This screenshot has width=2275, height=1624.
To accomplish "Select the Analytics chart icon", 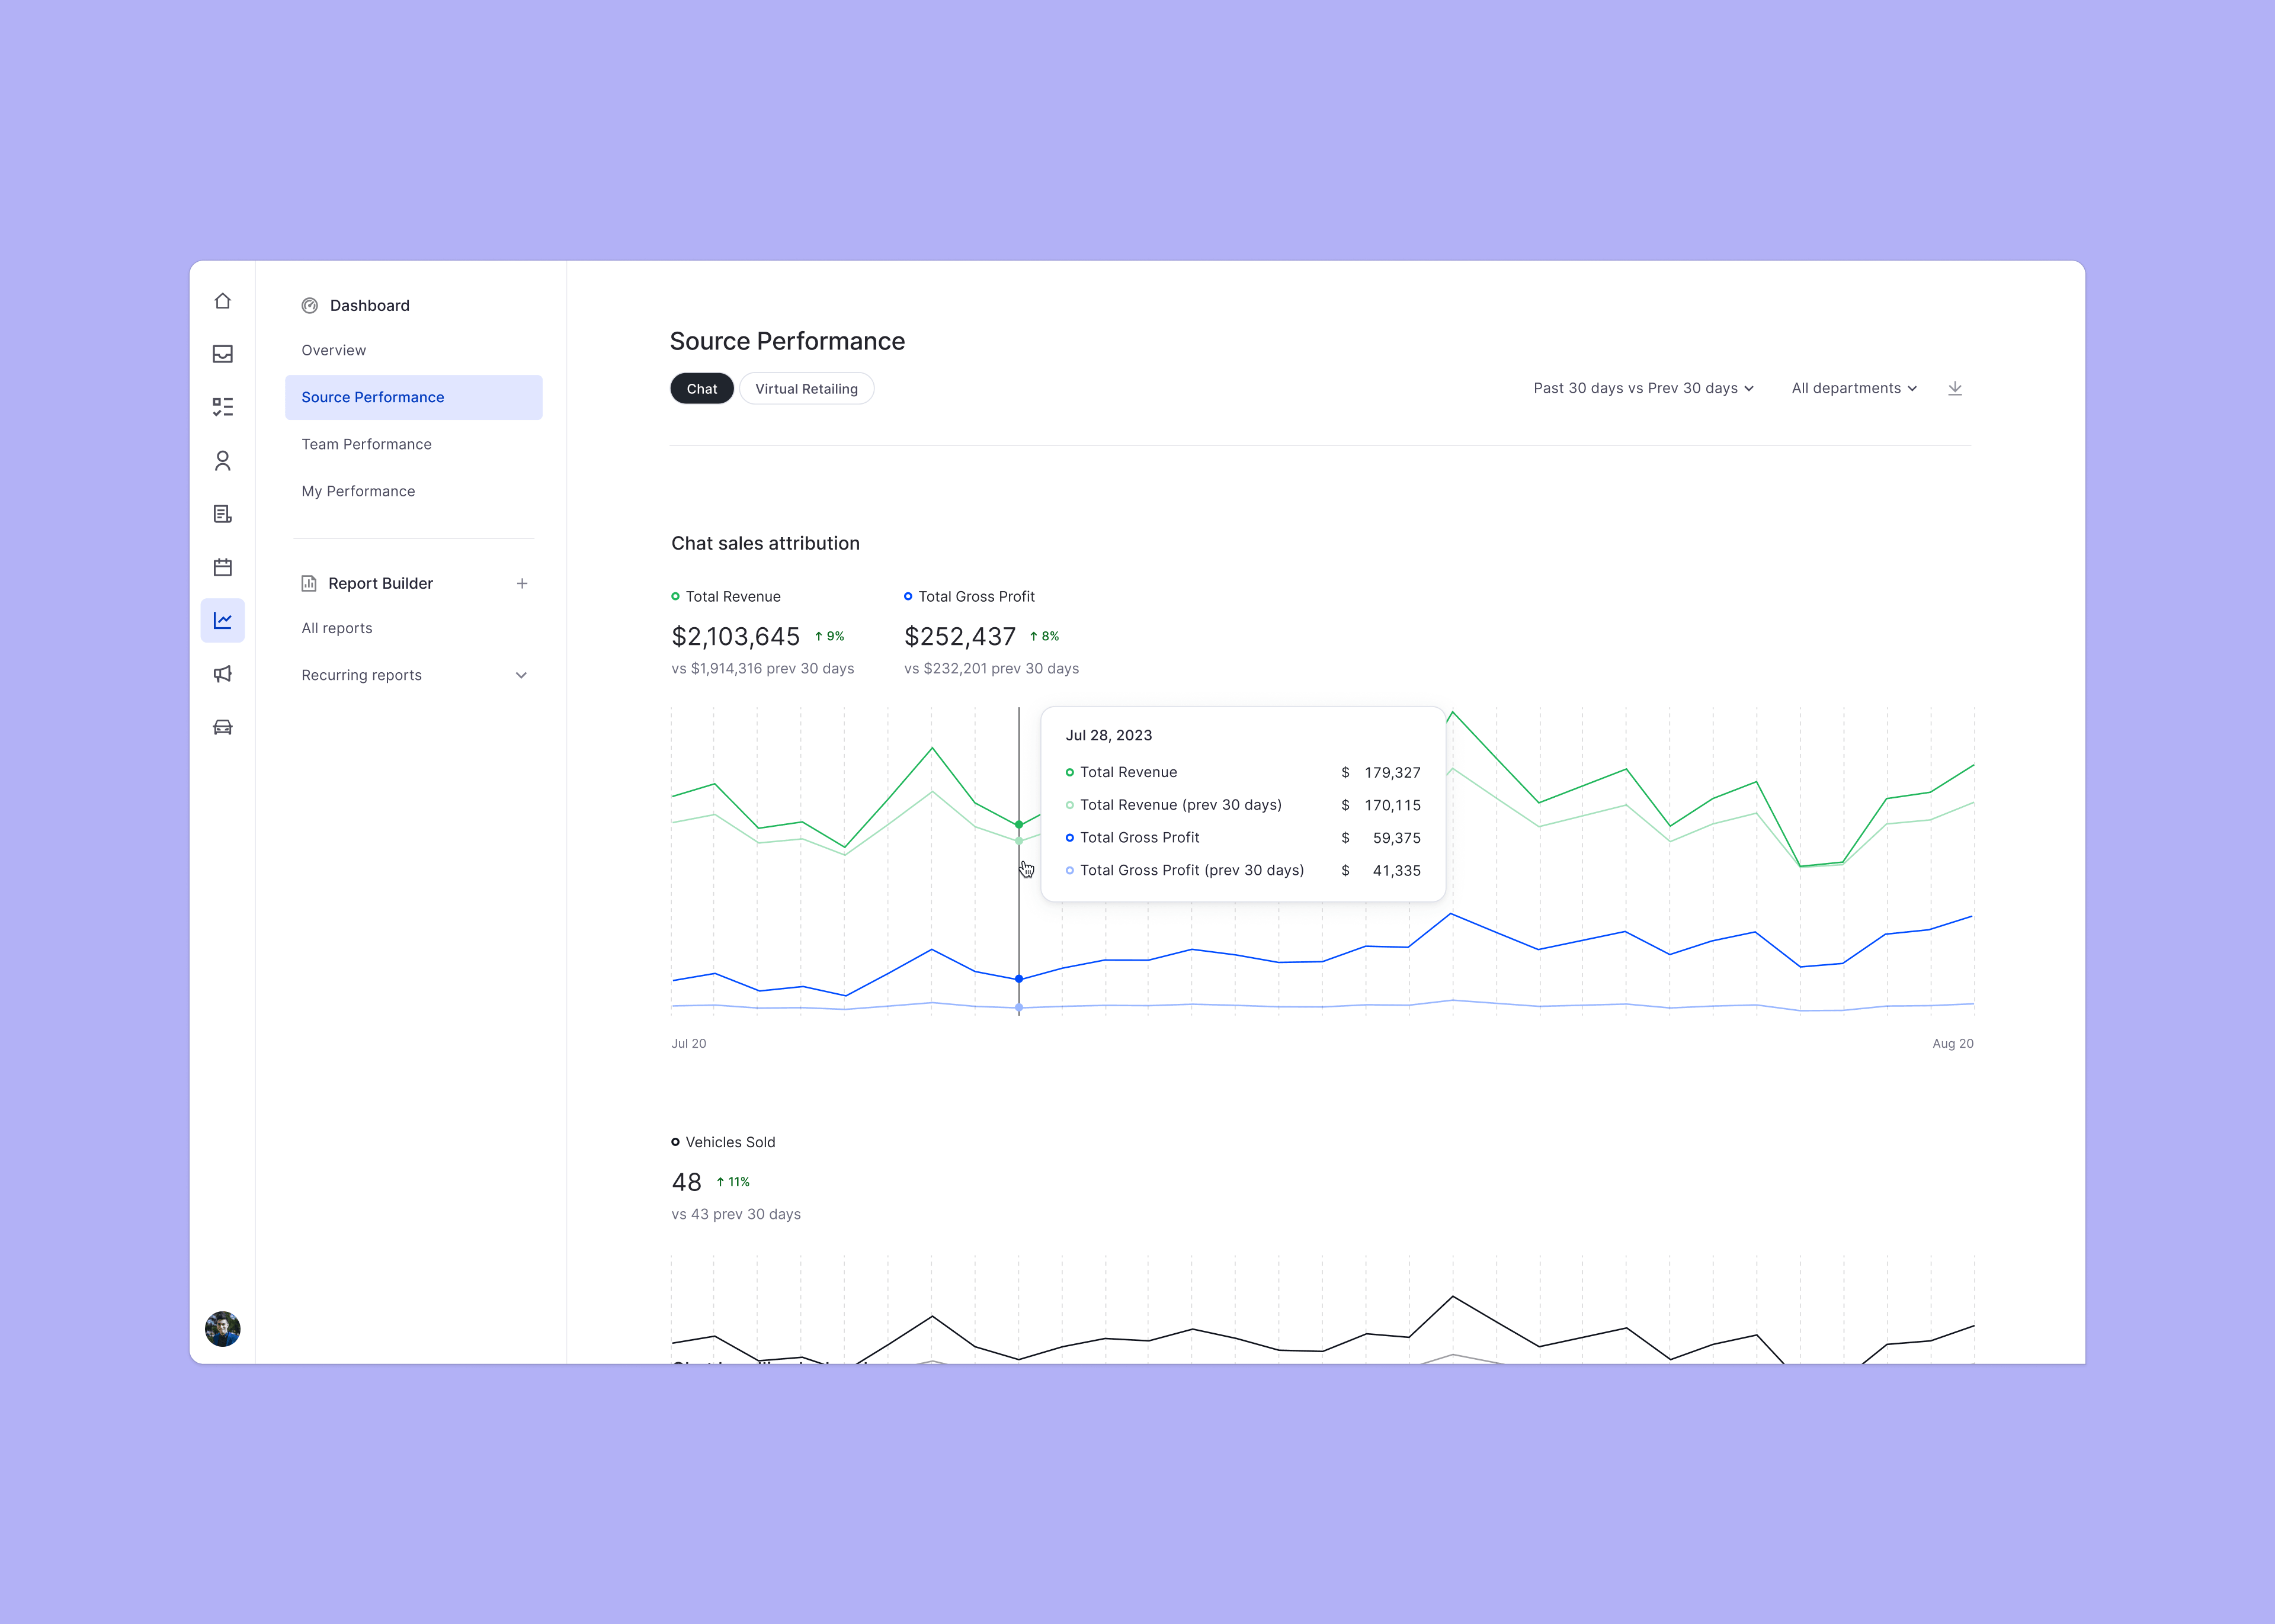I will [x=222, y=620].
